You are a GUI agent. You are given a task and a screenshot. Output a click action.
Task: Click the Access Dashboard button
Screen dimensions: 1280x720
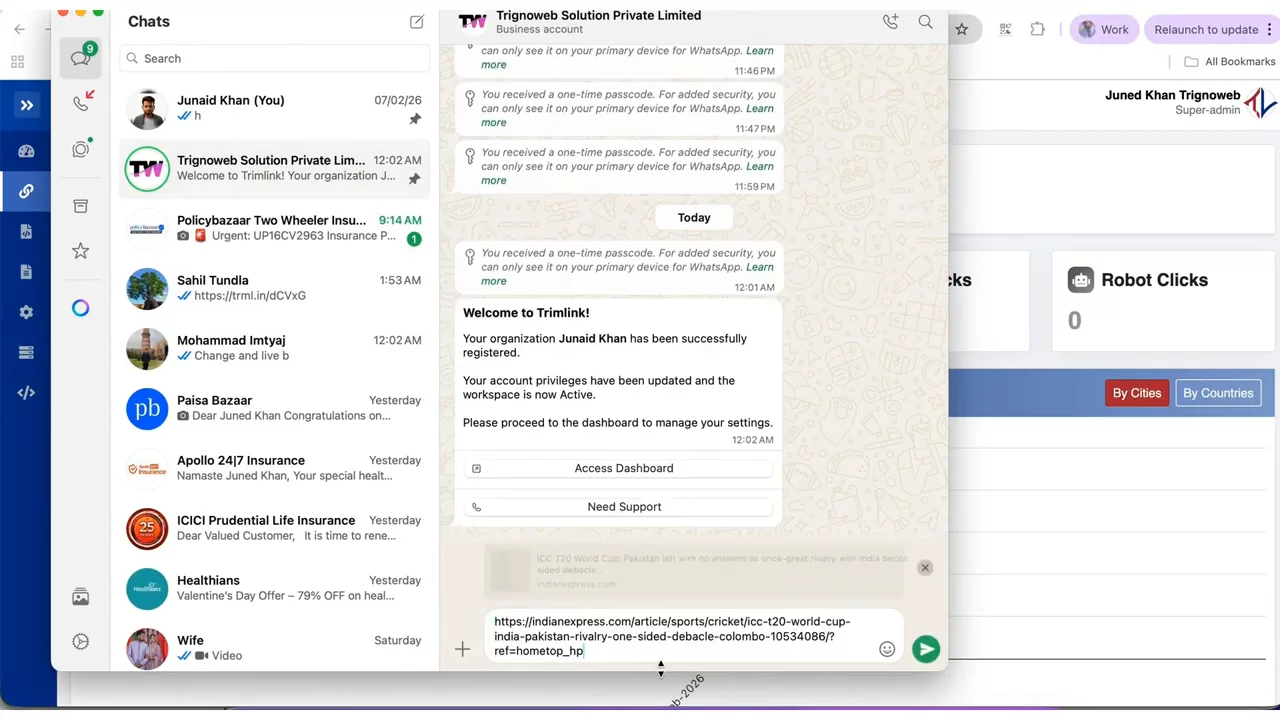coord(618,468)
